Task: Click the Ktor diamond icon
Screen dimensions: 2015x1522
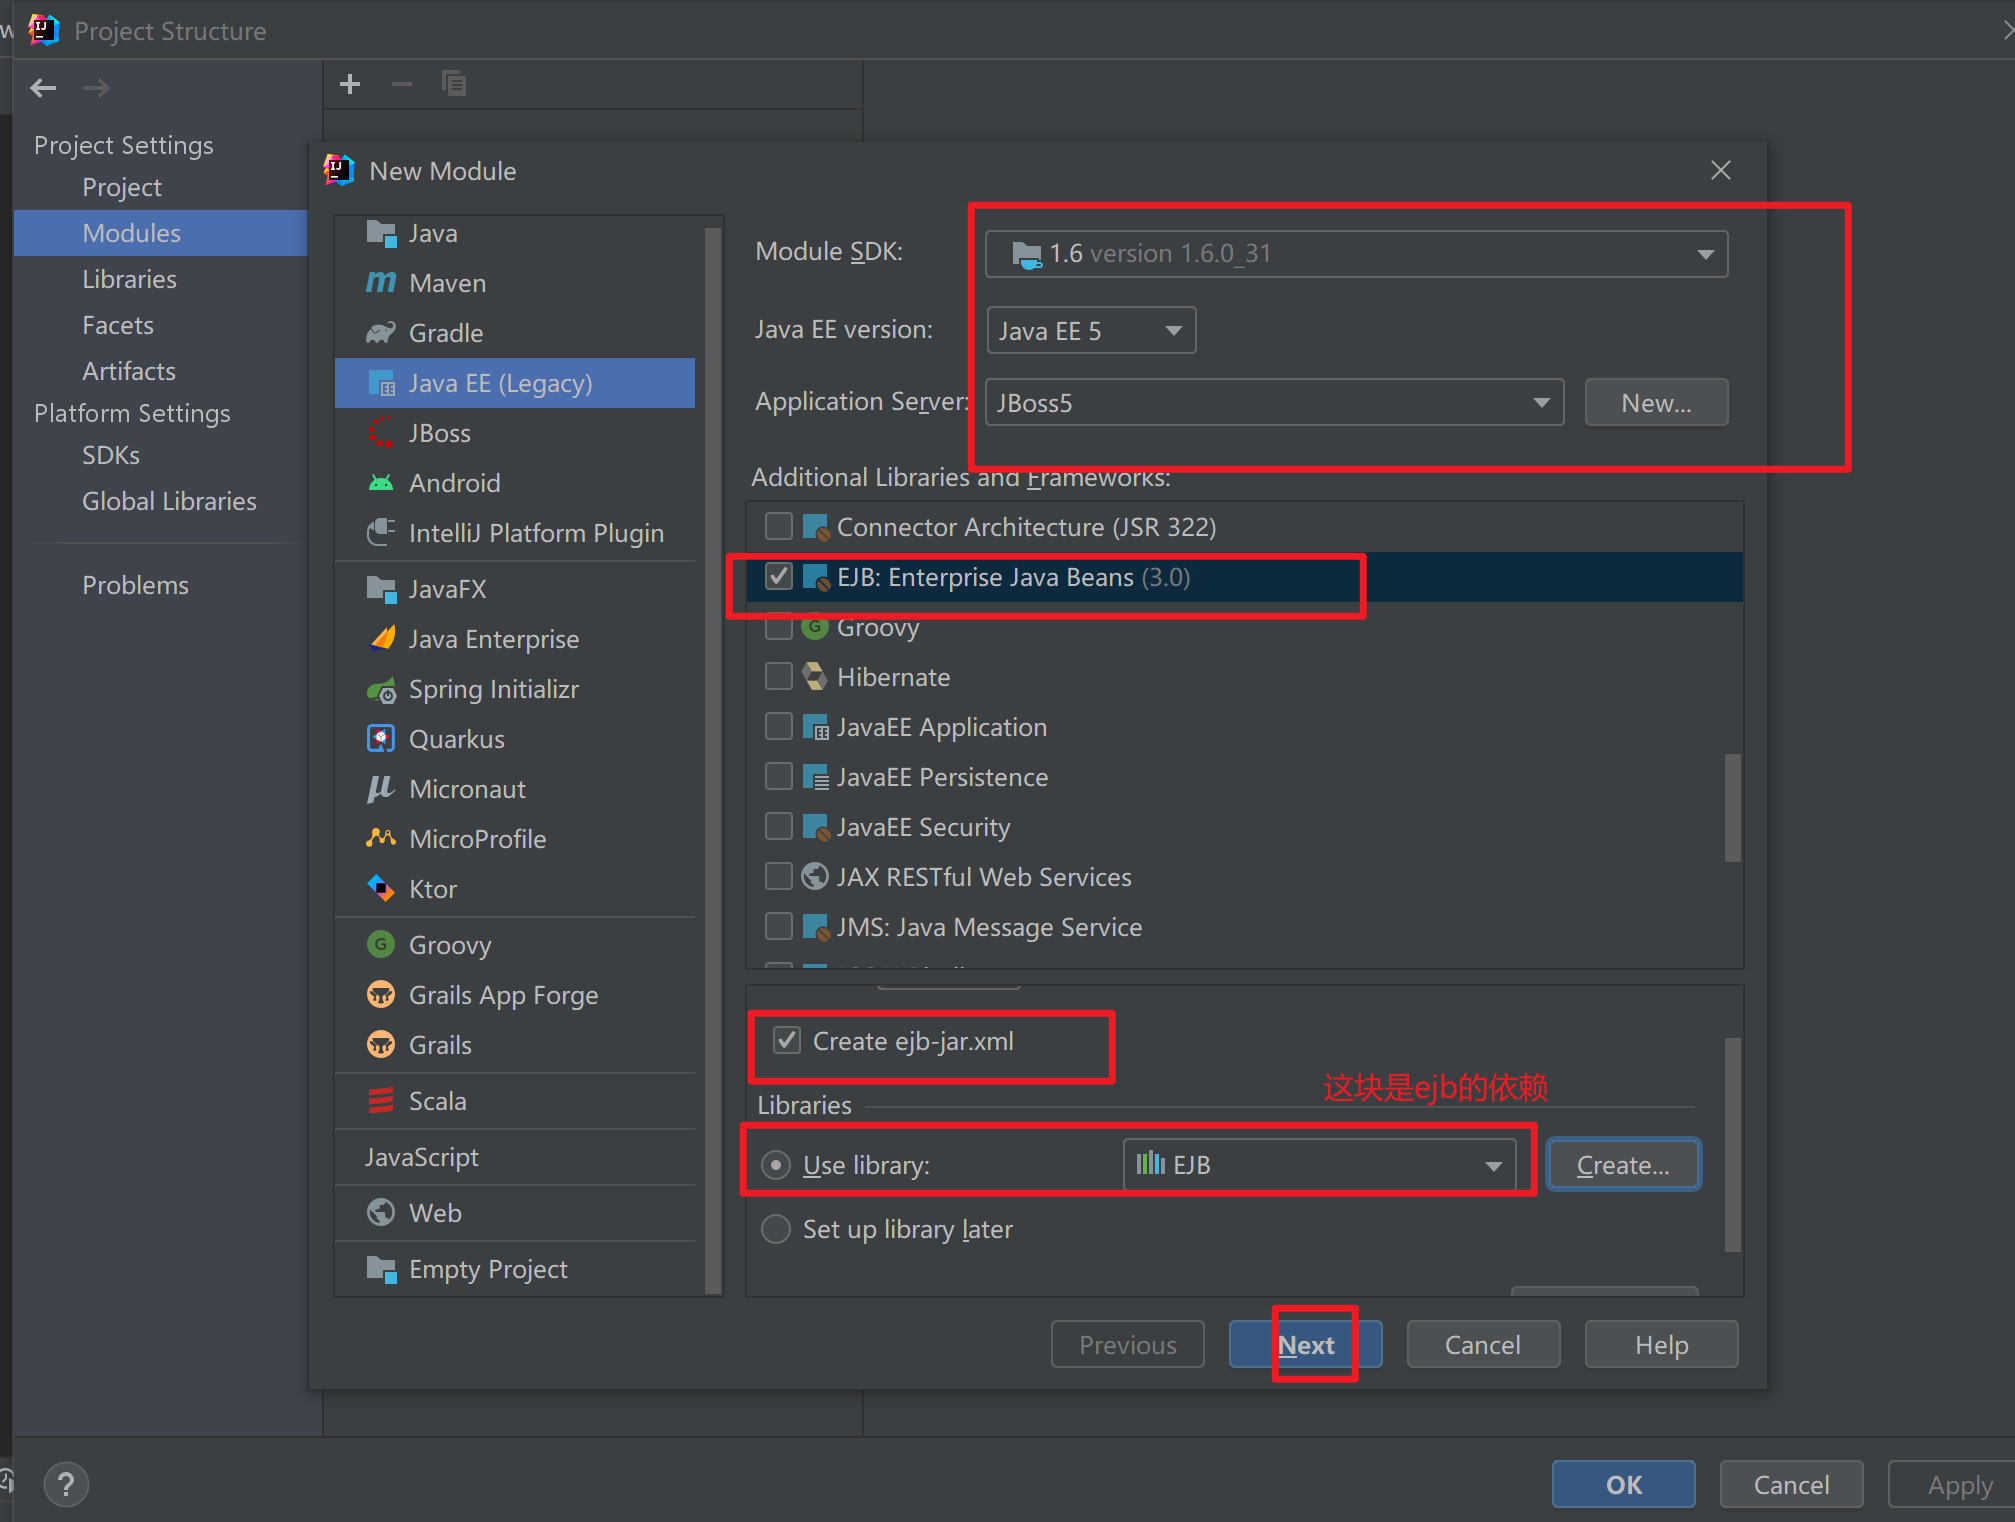Action: point(381,889)
